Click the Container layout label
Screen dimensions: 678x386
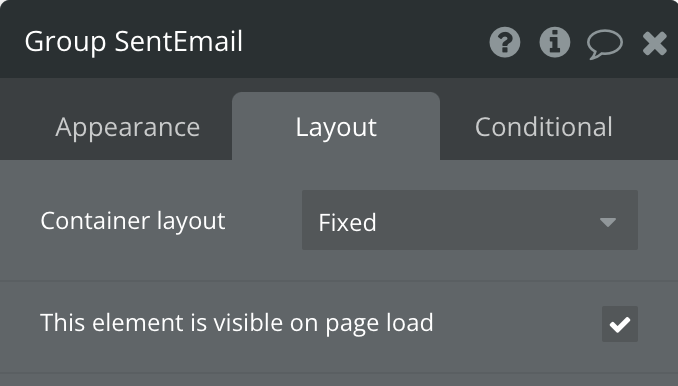coord(133,221)
